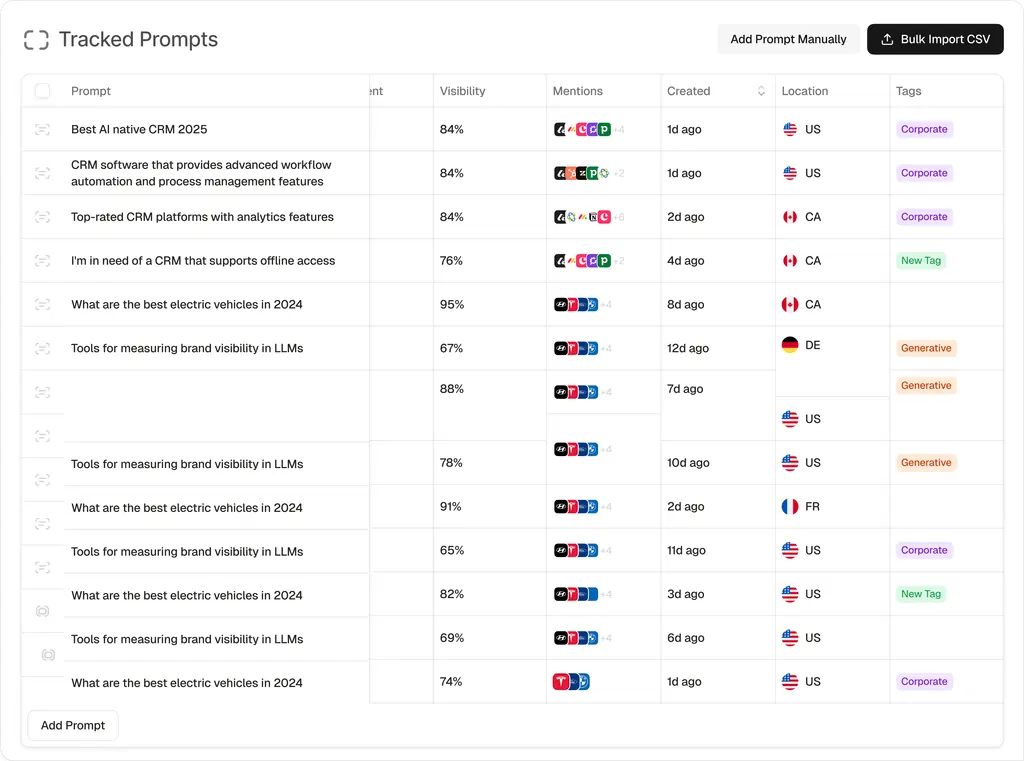Click the French flag icon for FR
Screen dimensions: 1024x761
790,507
